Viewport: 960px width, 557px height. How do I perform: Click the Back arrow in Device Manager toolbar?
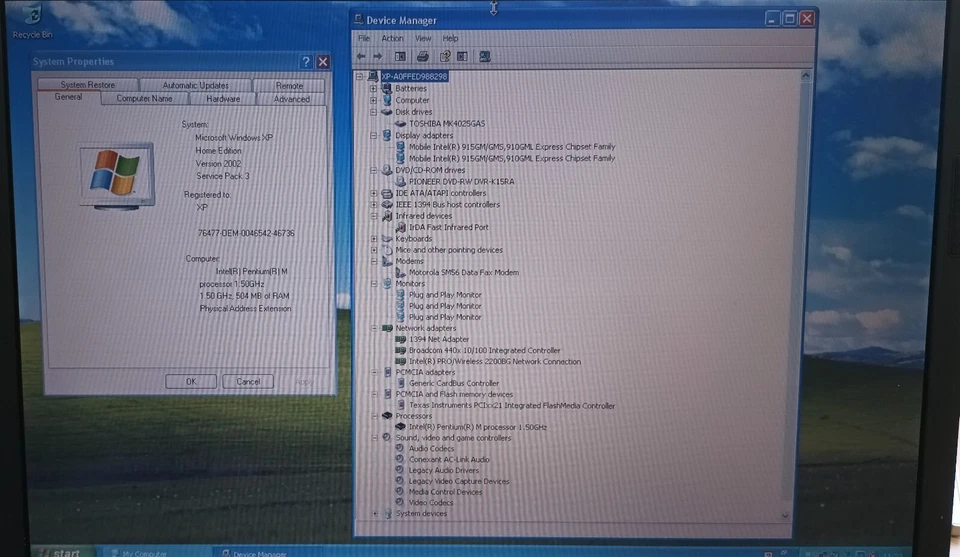point(361,56)
